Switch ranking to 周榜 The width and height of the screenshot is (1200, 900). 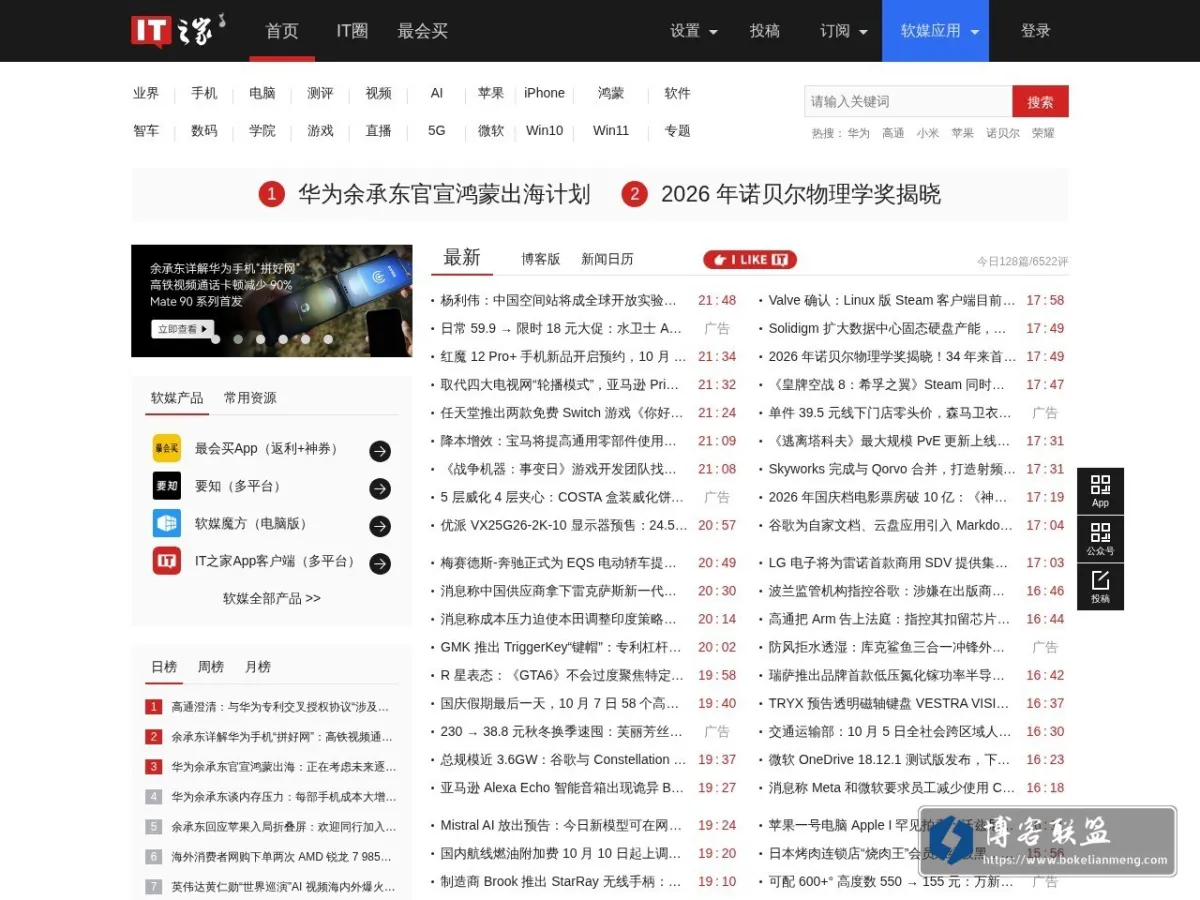[x=211, y=667]
